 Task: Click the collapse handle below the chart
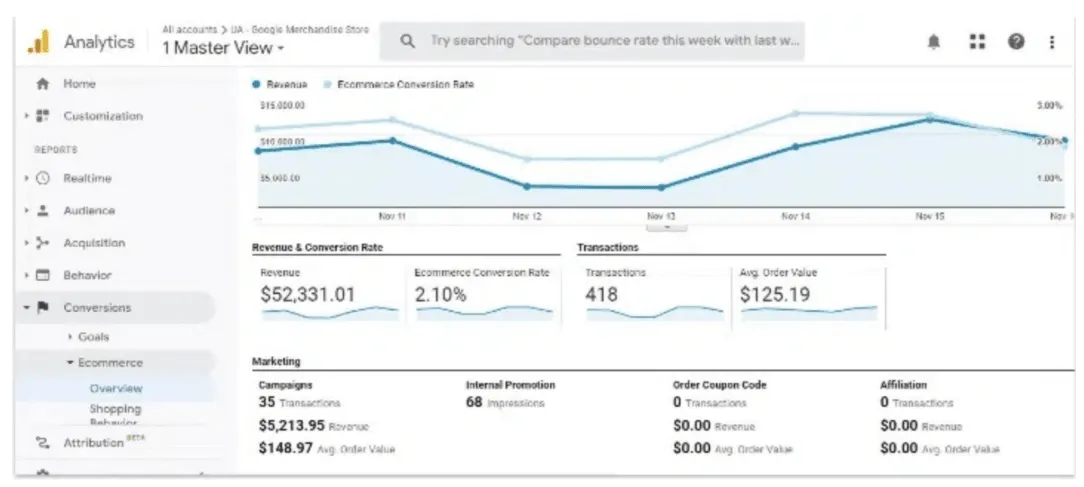[666, 226]
